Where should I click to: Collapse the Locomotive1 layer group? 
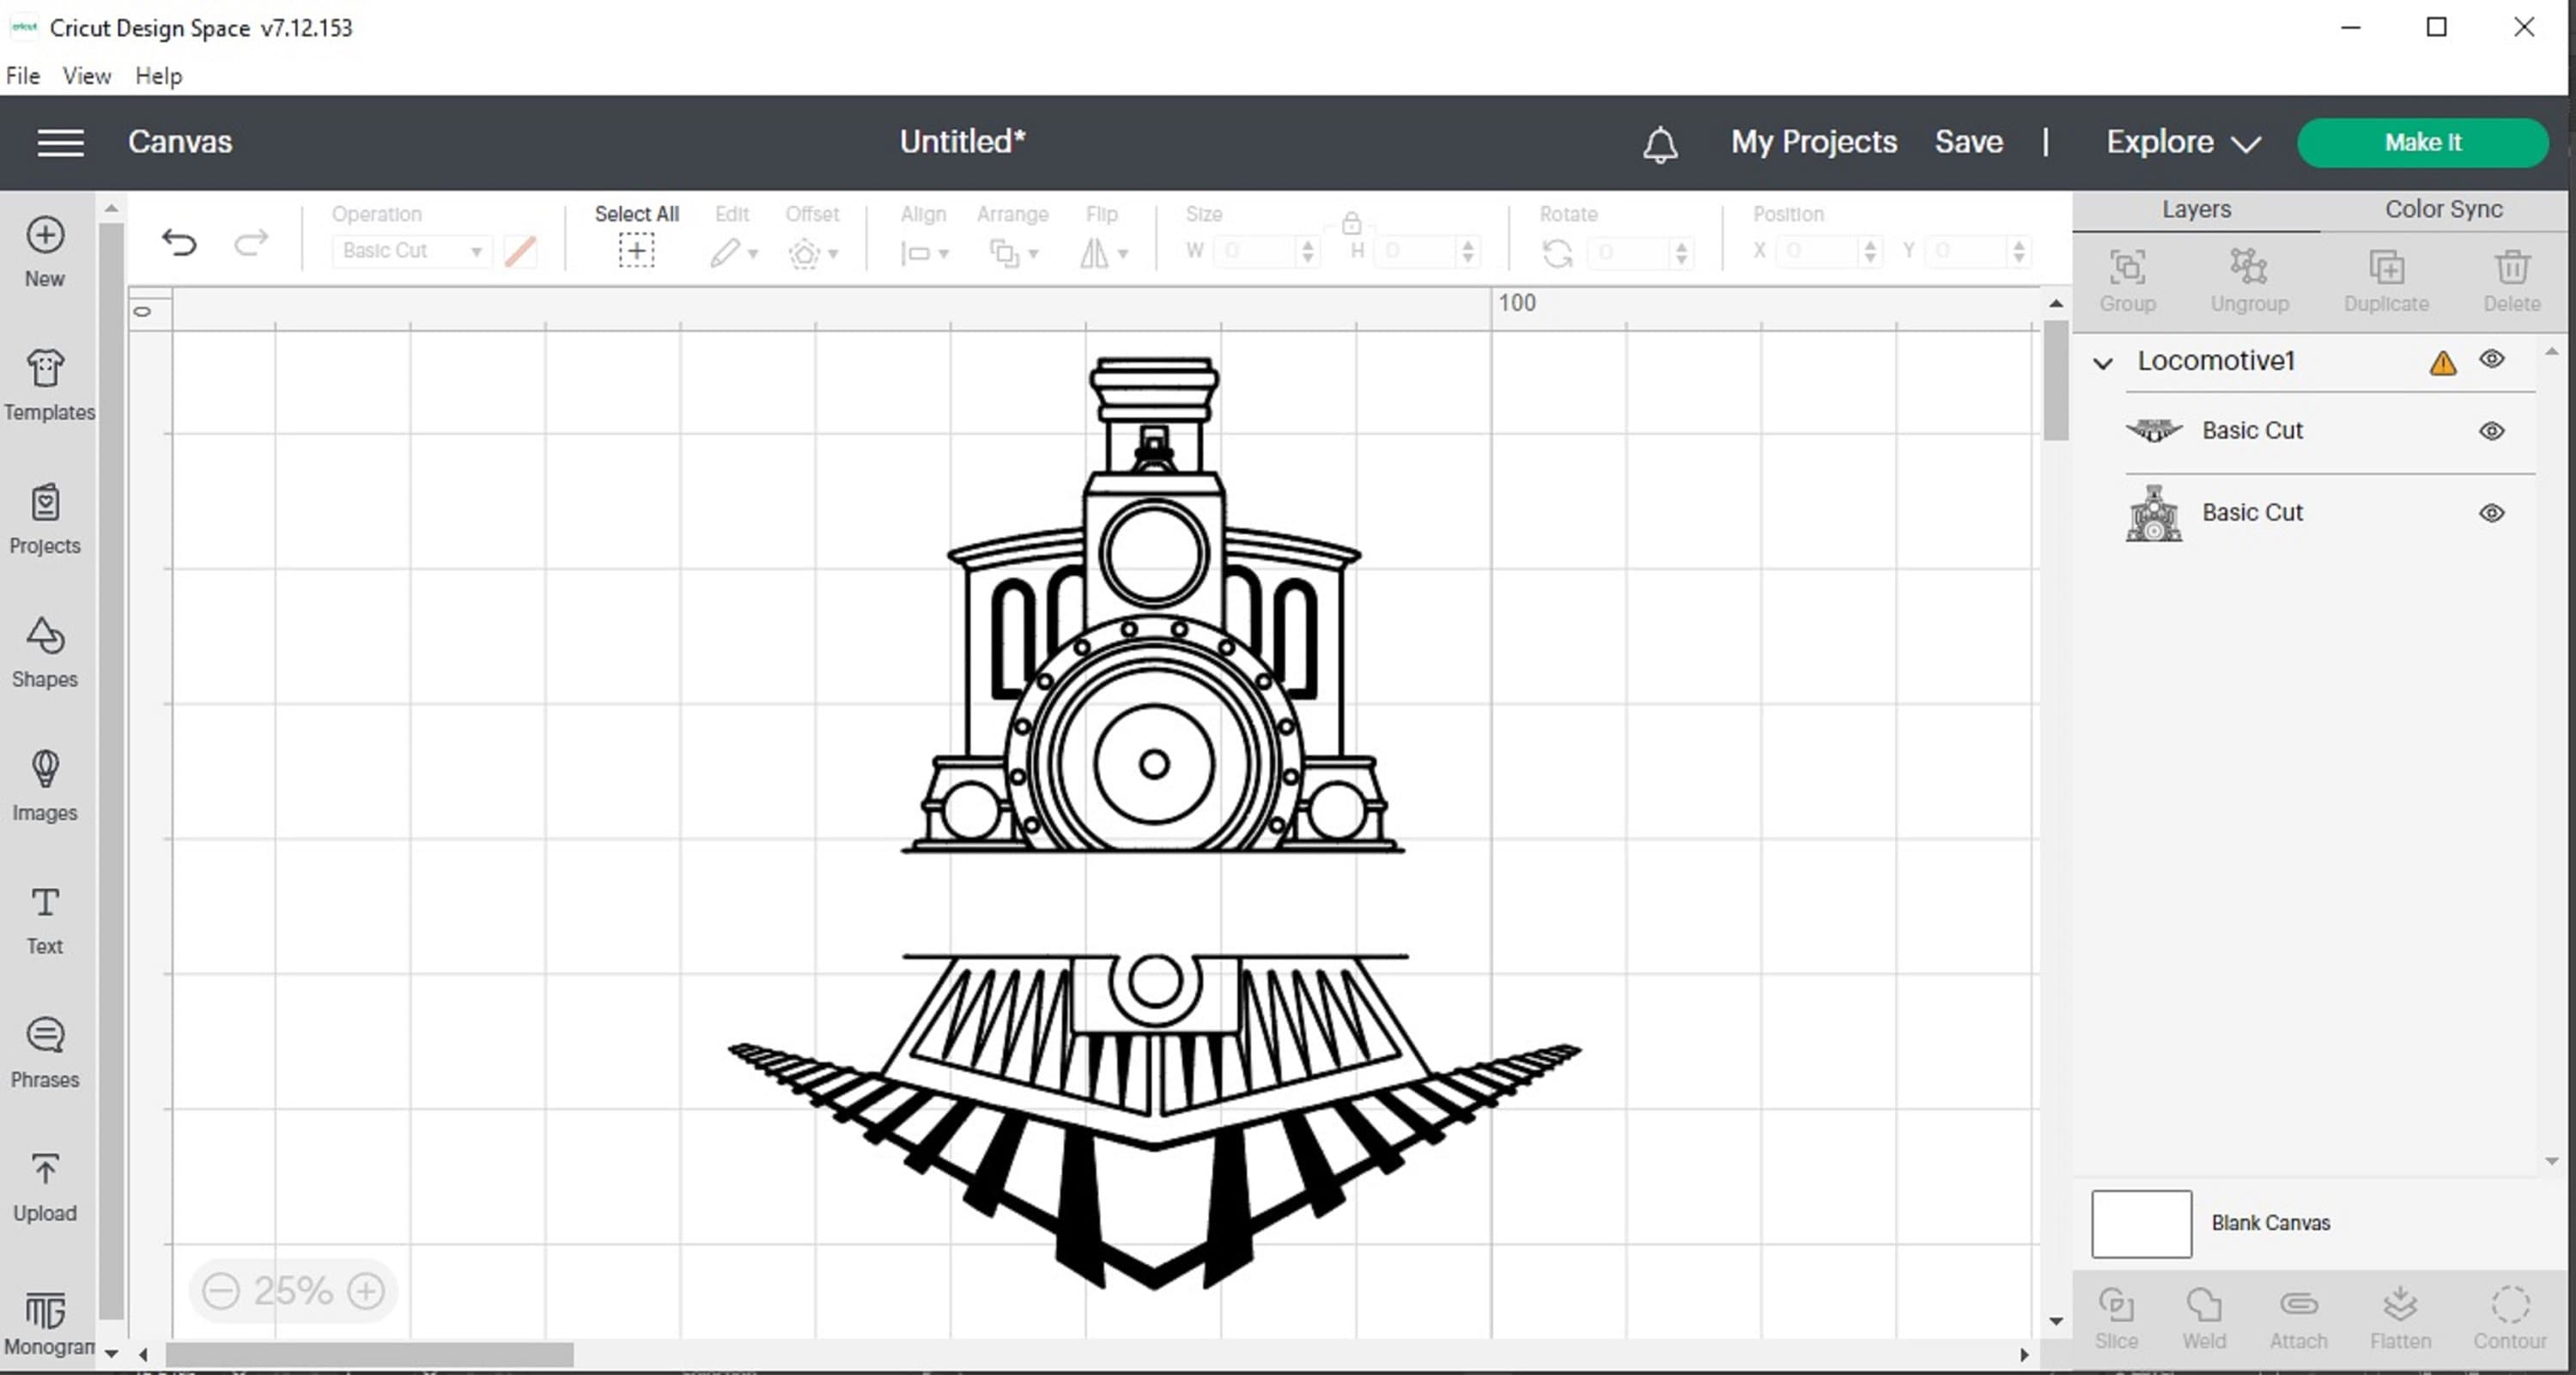[2103, 362]
